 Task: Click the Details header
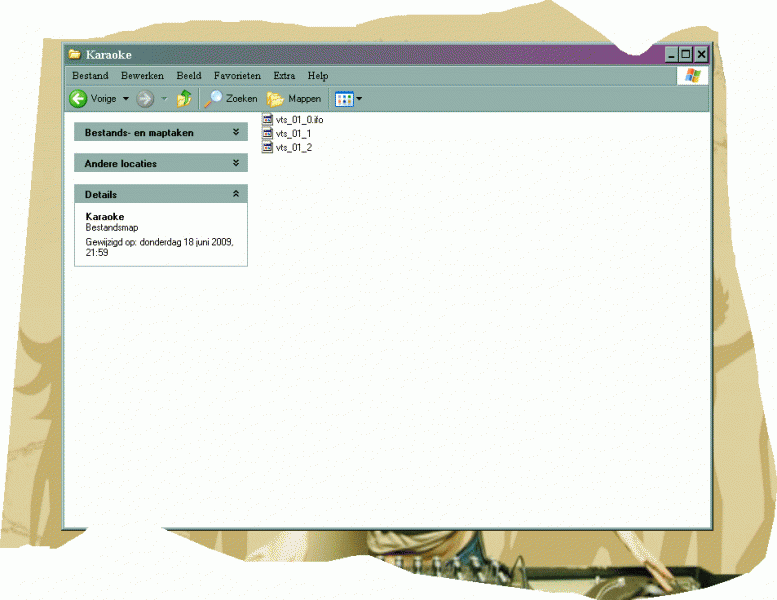[161, 194]
